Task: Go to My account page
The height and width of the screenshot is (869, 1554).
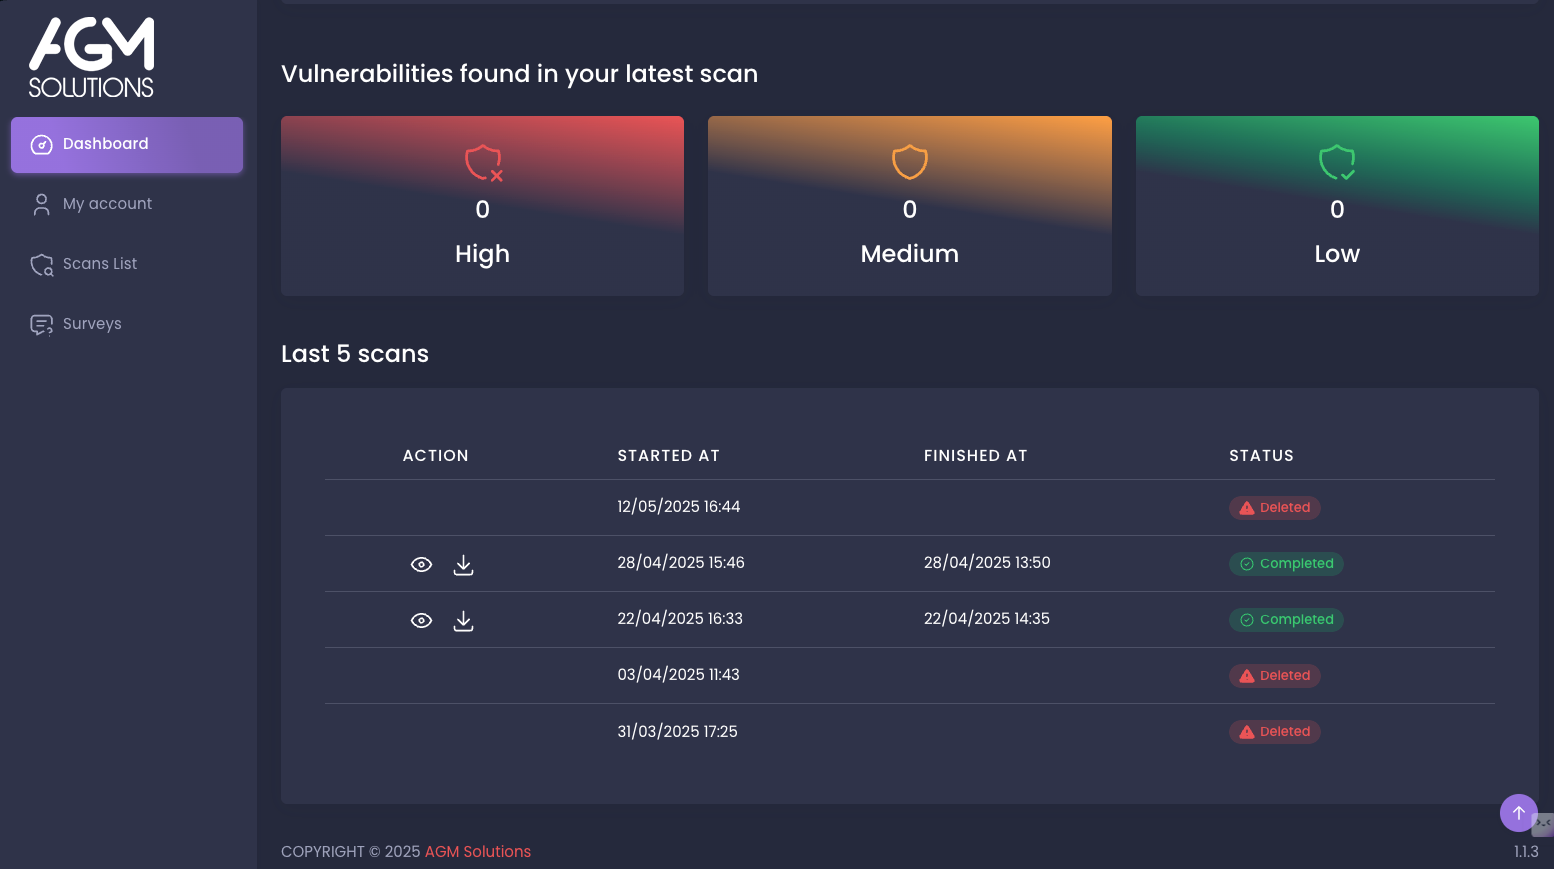Action: 107,204
